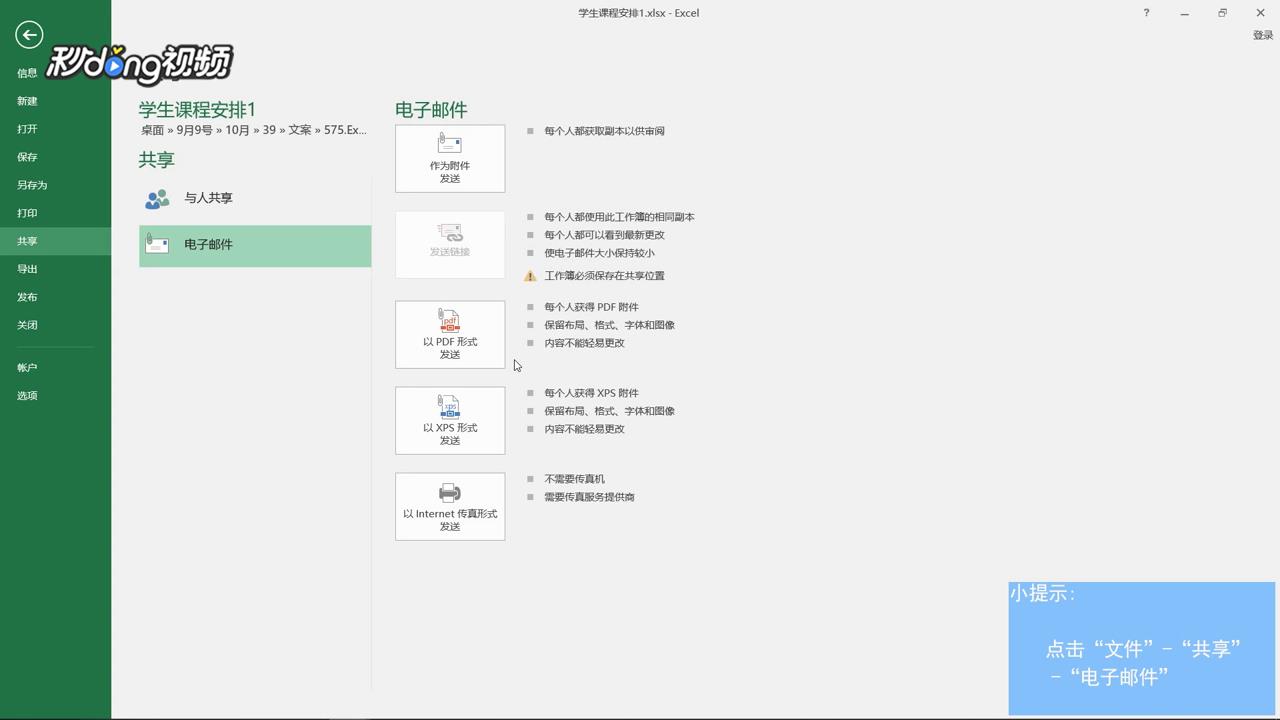1280x720 pixels.
Task: Click text 每个人都可以看到最新更改
Action: pos(604,235)
